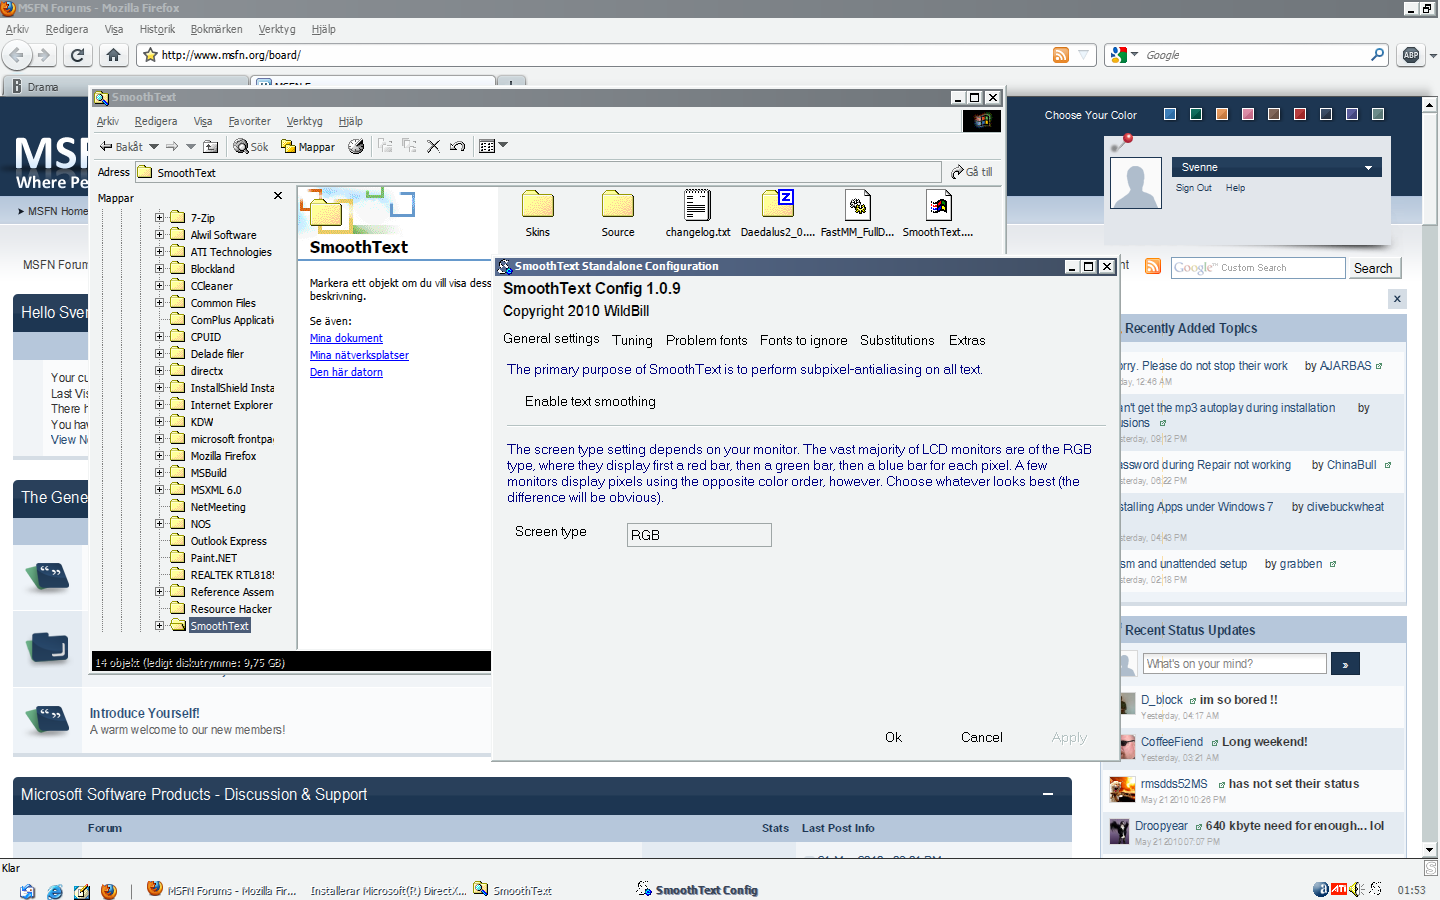The width and height of the screenshot is (1440, 900).
Task: Open the Svenne user dropdown
Action: (1276, 167)
